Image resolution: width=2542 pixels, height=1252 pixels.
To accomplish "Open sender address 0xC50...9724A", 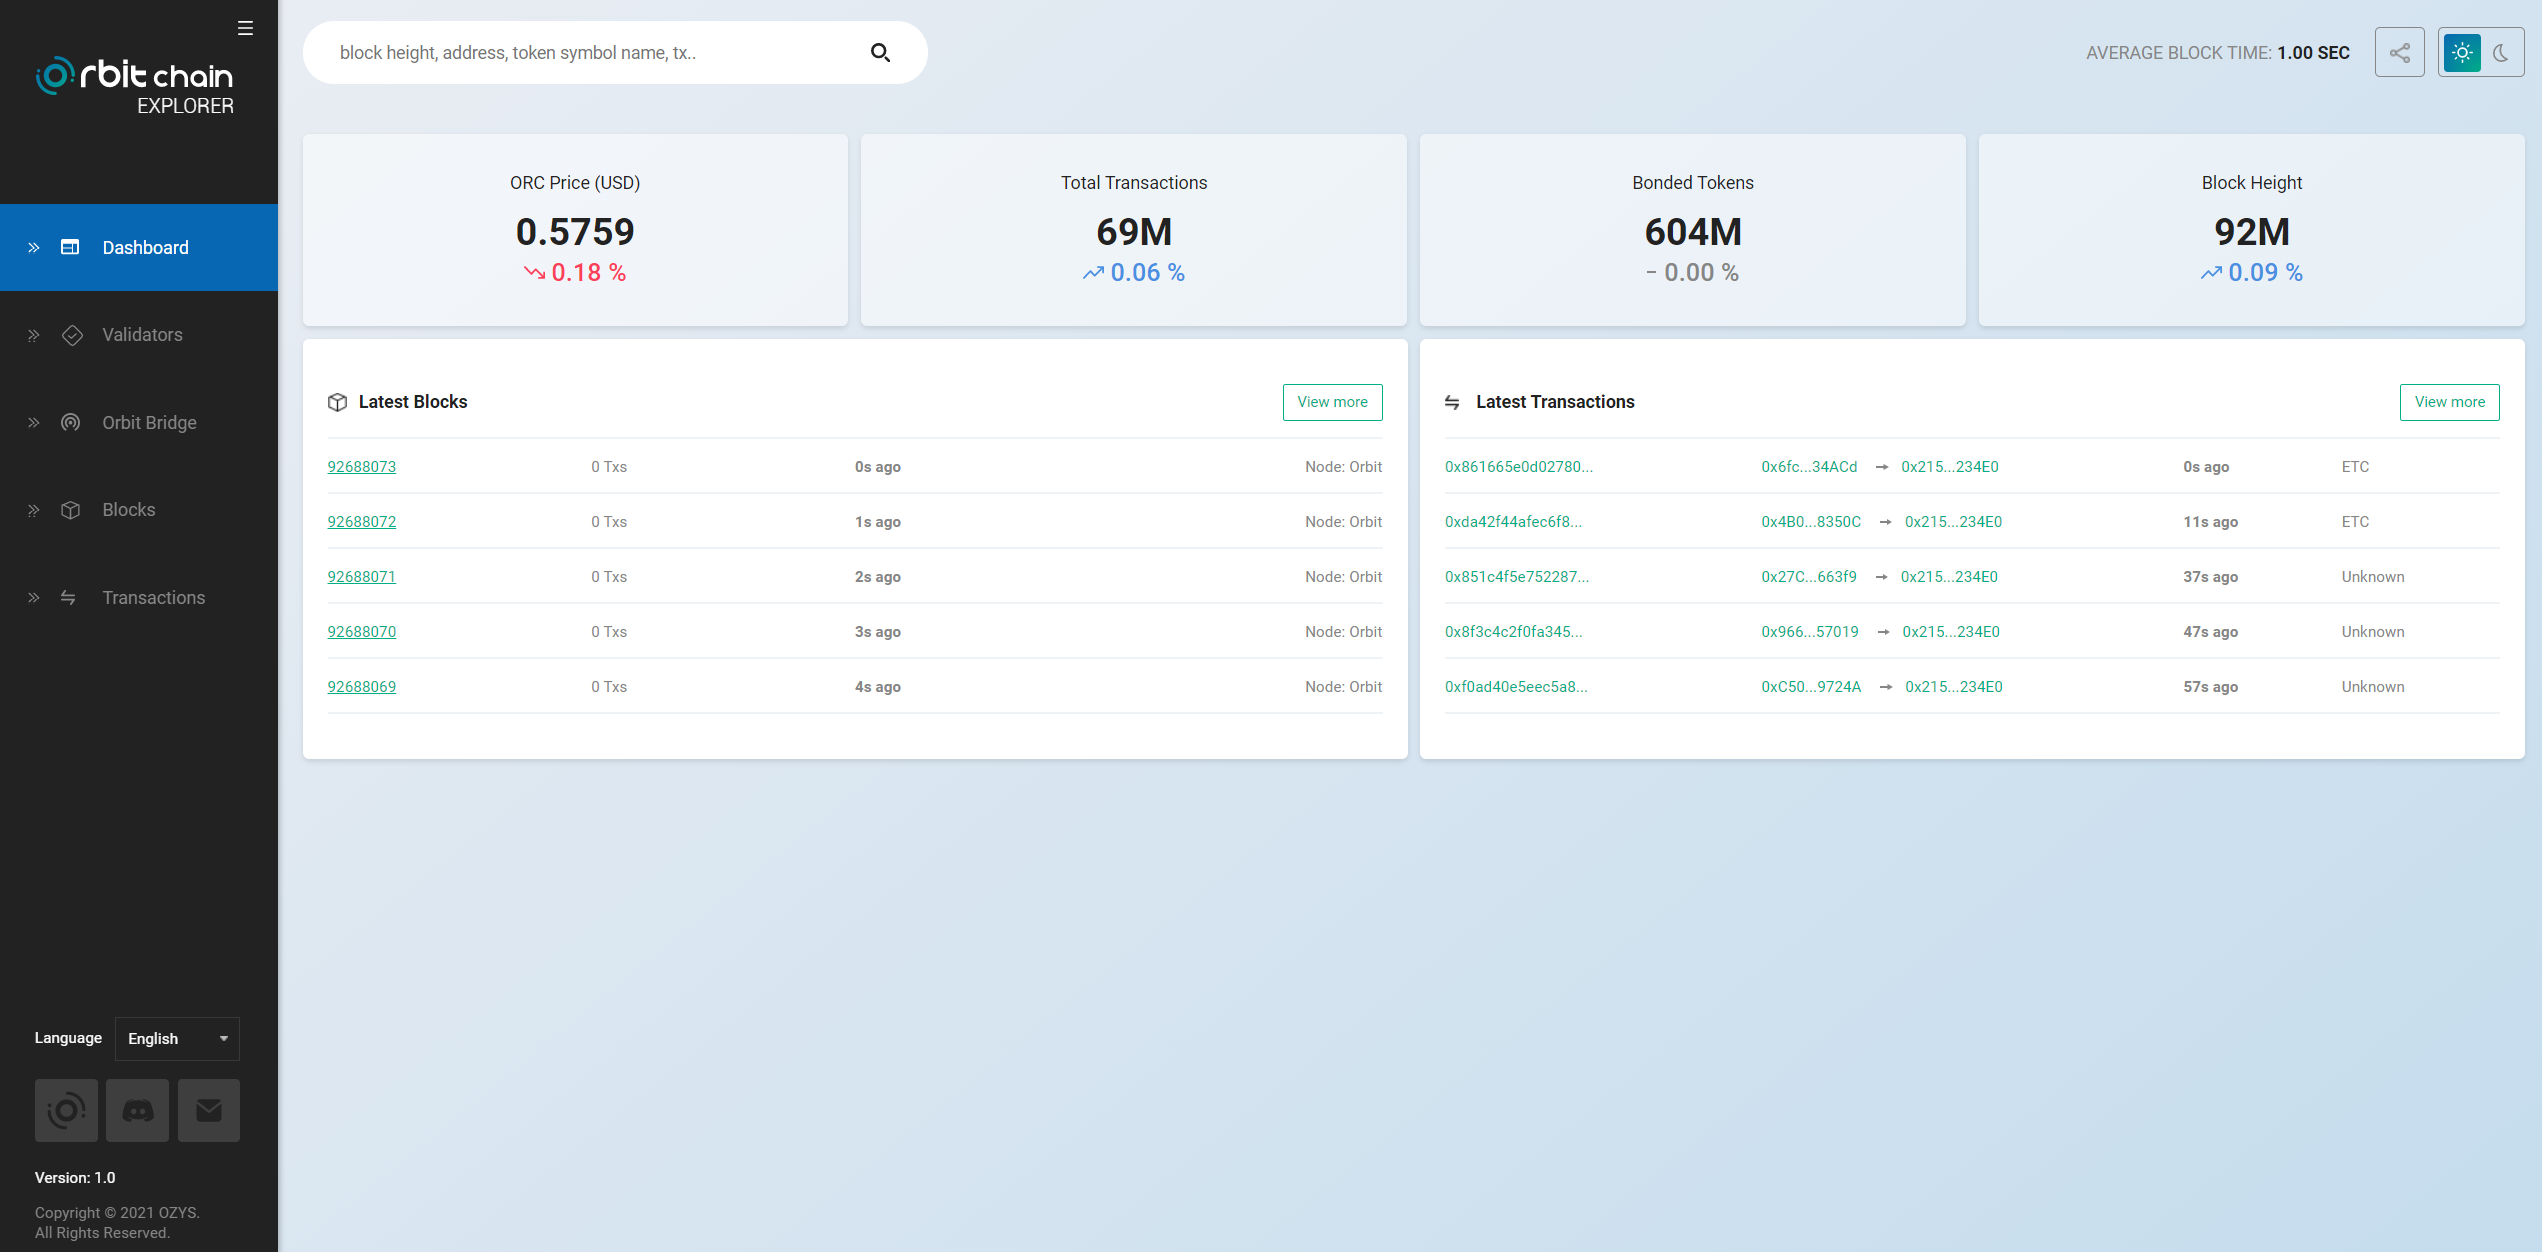I will (1811, 687).
